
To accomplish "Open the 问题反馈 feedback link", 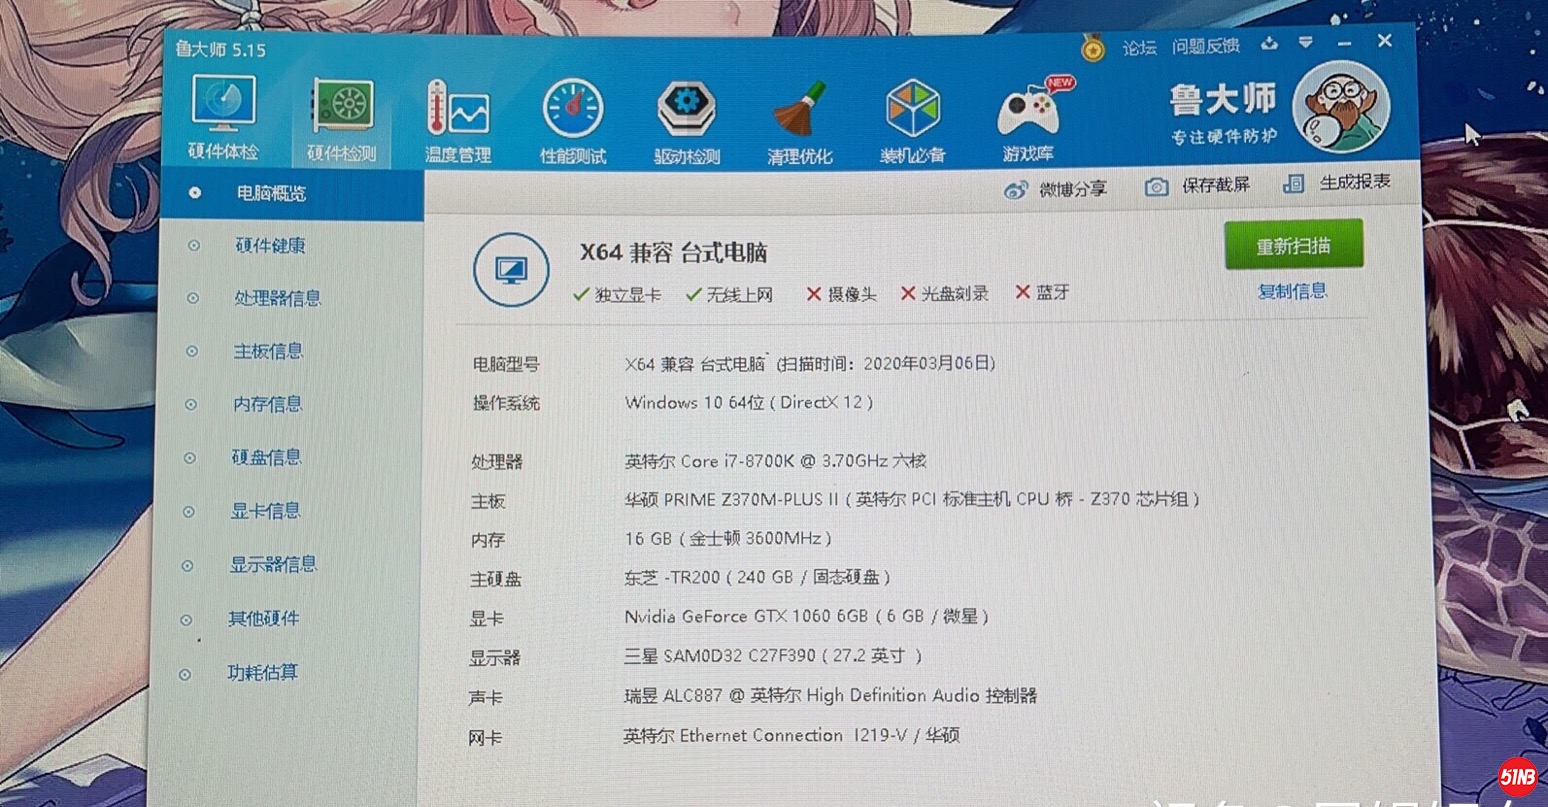I will (1206, 46).
